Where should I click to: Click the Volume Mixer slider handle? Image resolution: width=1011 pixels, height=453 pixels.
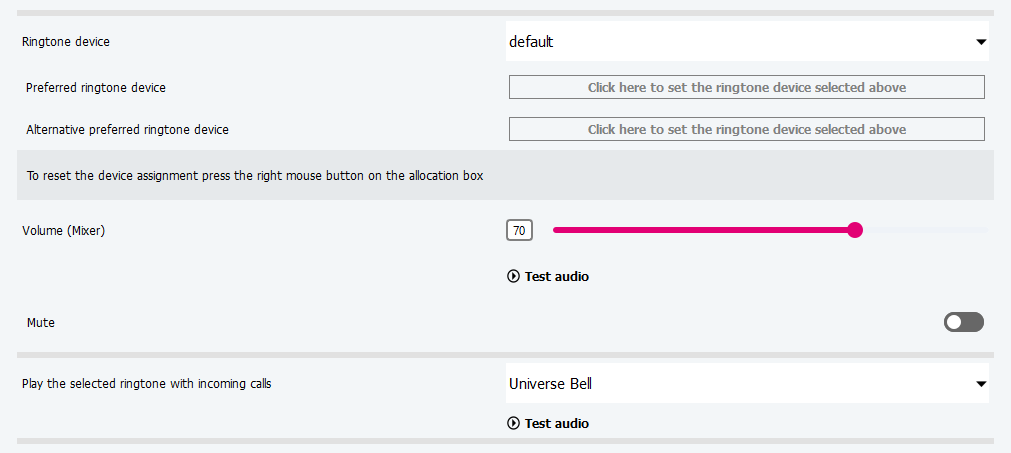point(855,230)
